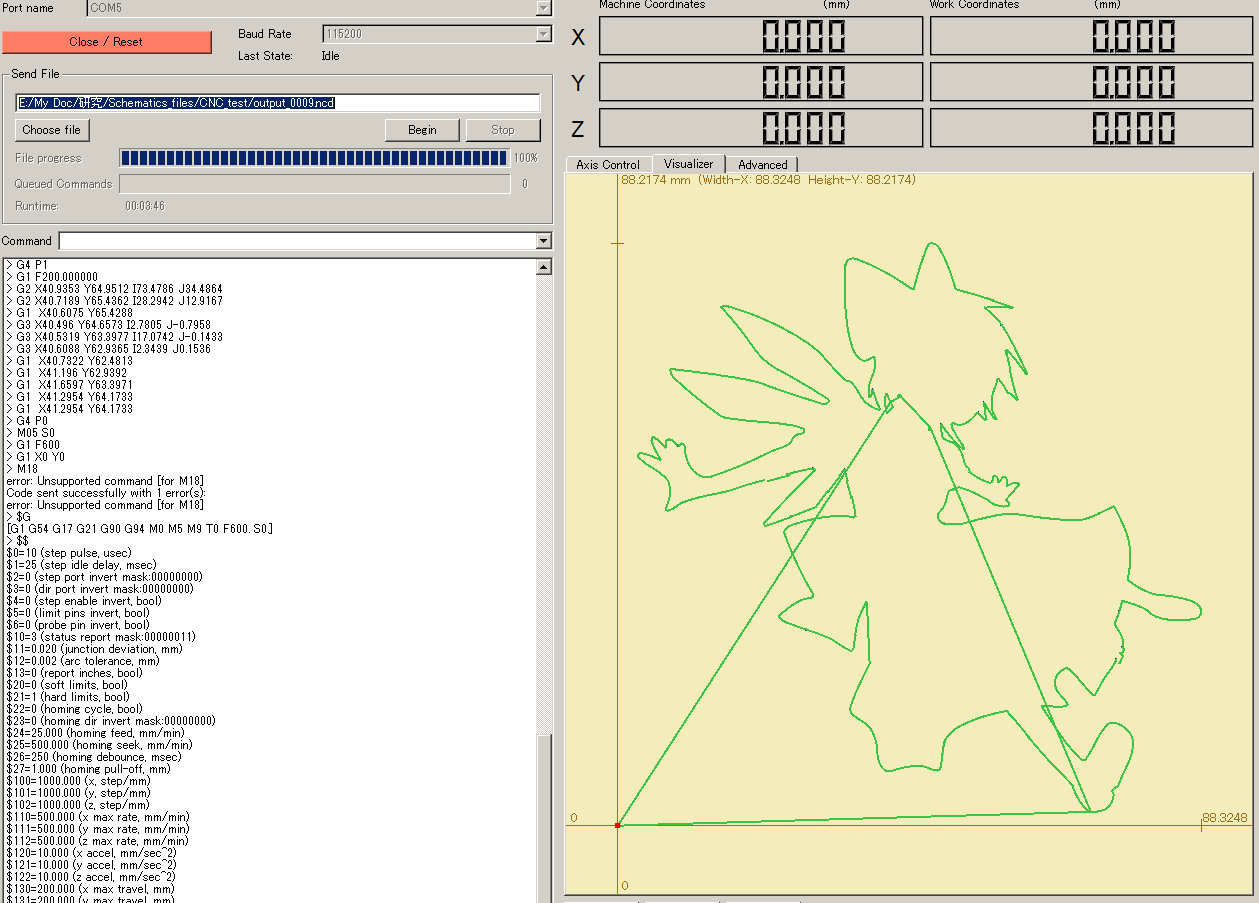Click the '$101=1000.000 (y, step/mm)' line
1259x903 pixels.
[x=77, y=793]
